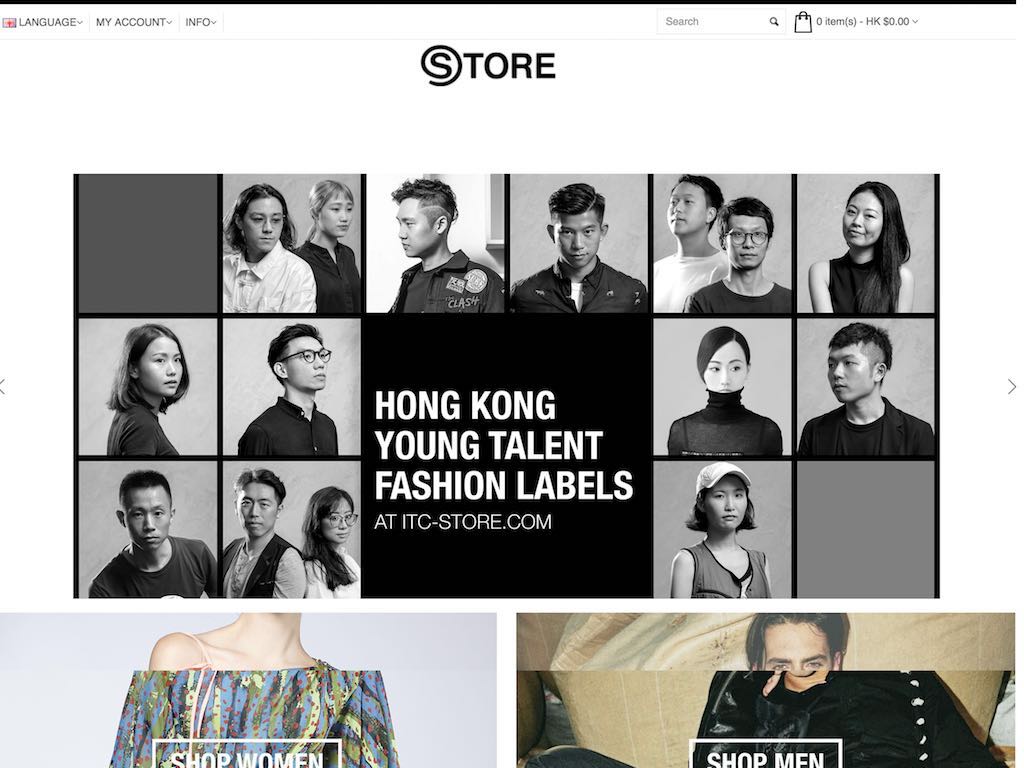Expand the cart summary 0 item(s) dropdown
The image size is (1024, 768).
pyautogui.click(x=867, y=22)
